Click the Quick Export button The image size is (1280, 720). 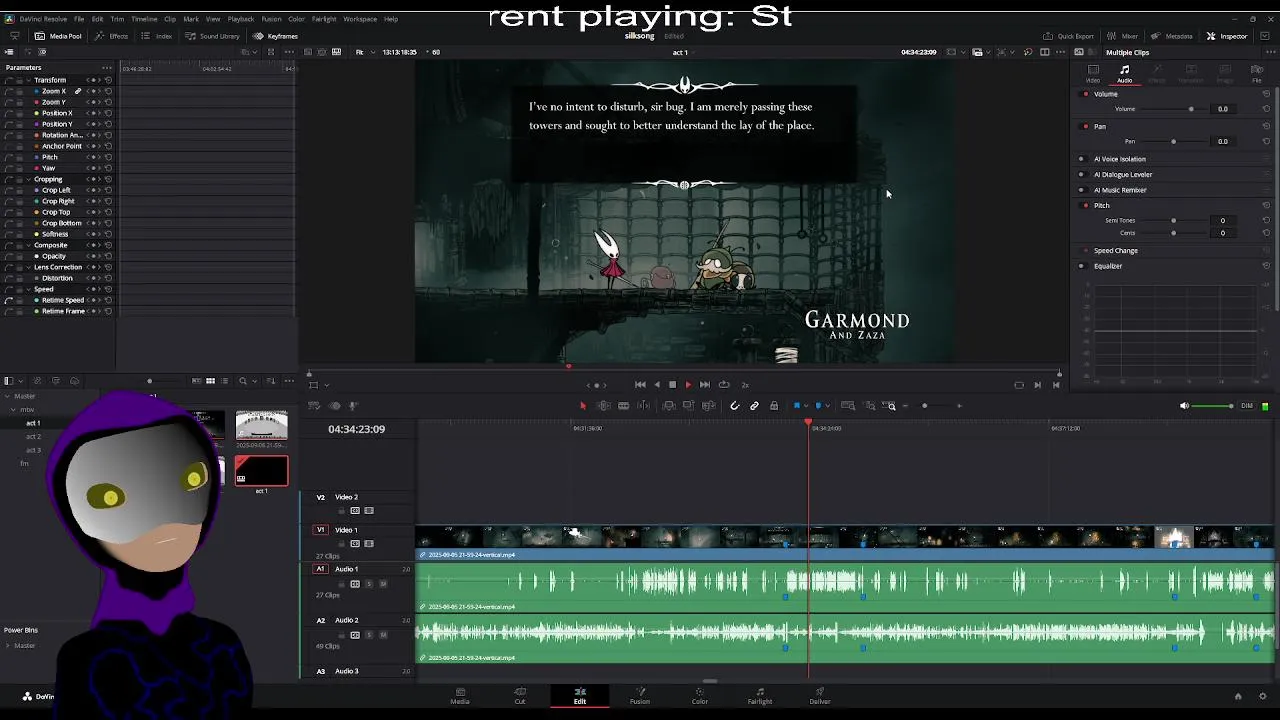(x=1069, y=36)
